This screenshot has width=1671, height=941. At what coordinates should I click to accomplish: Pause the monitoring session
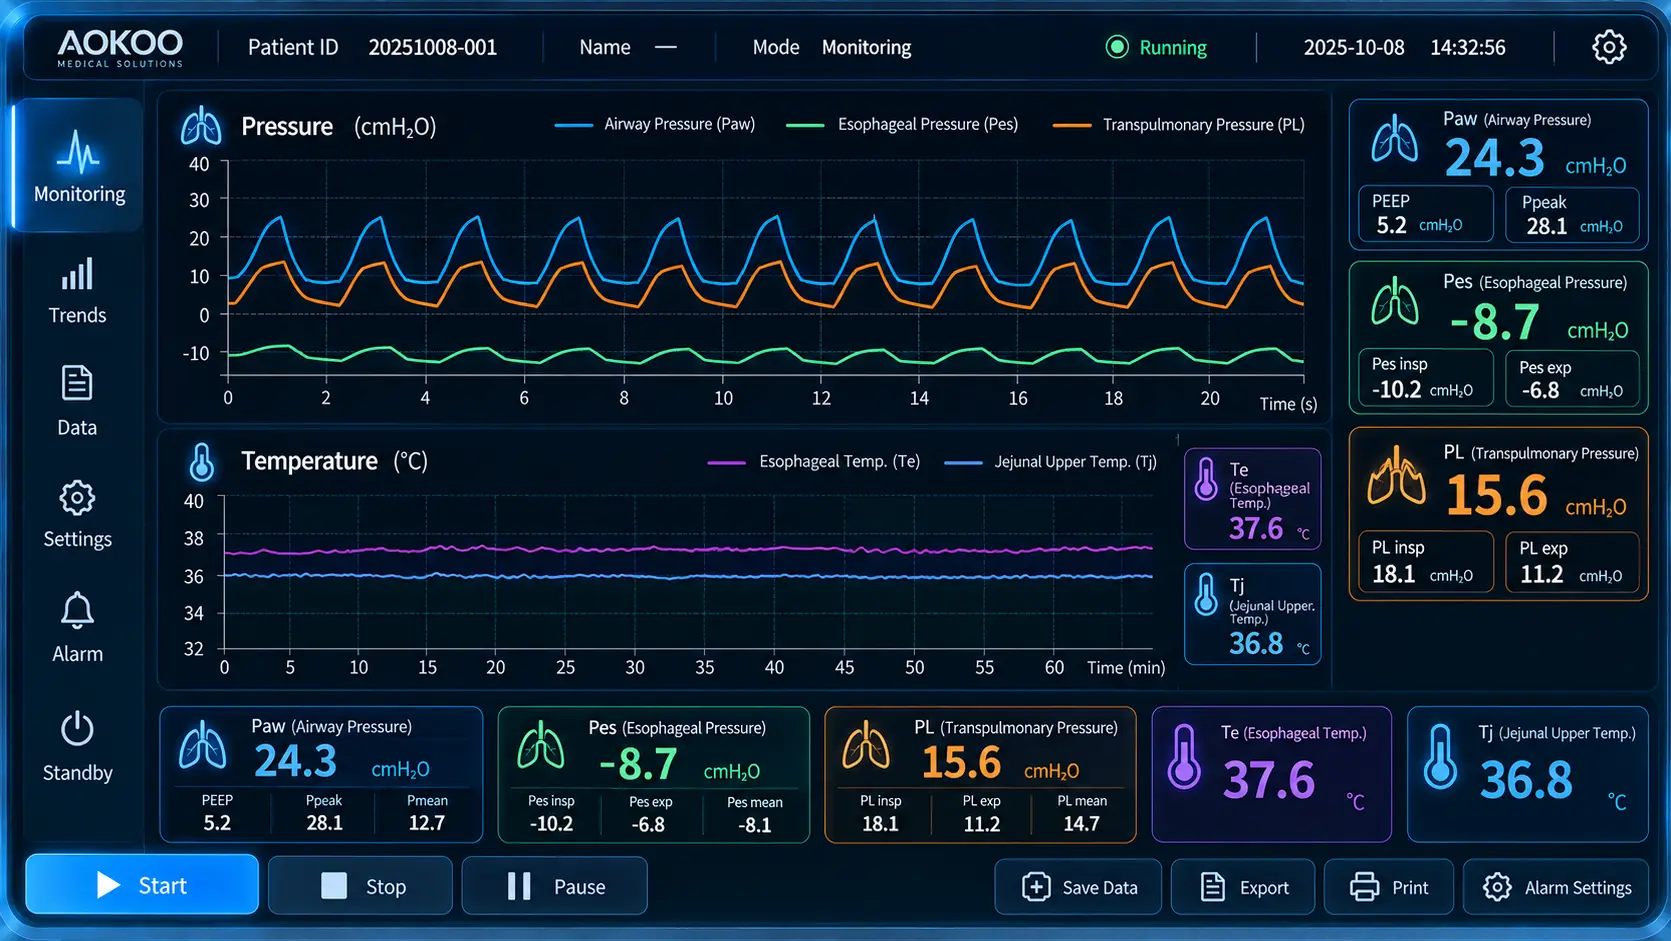555,886
